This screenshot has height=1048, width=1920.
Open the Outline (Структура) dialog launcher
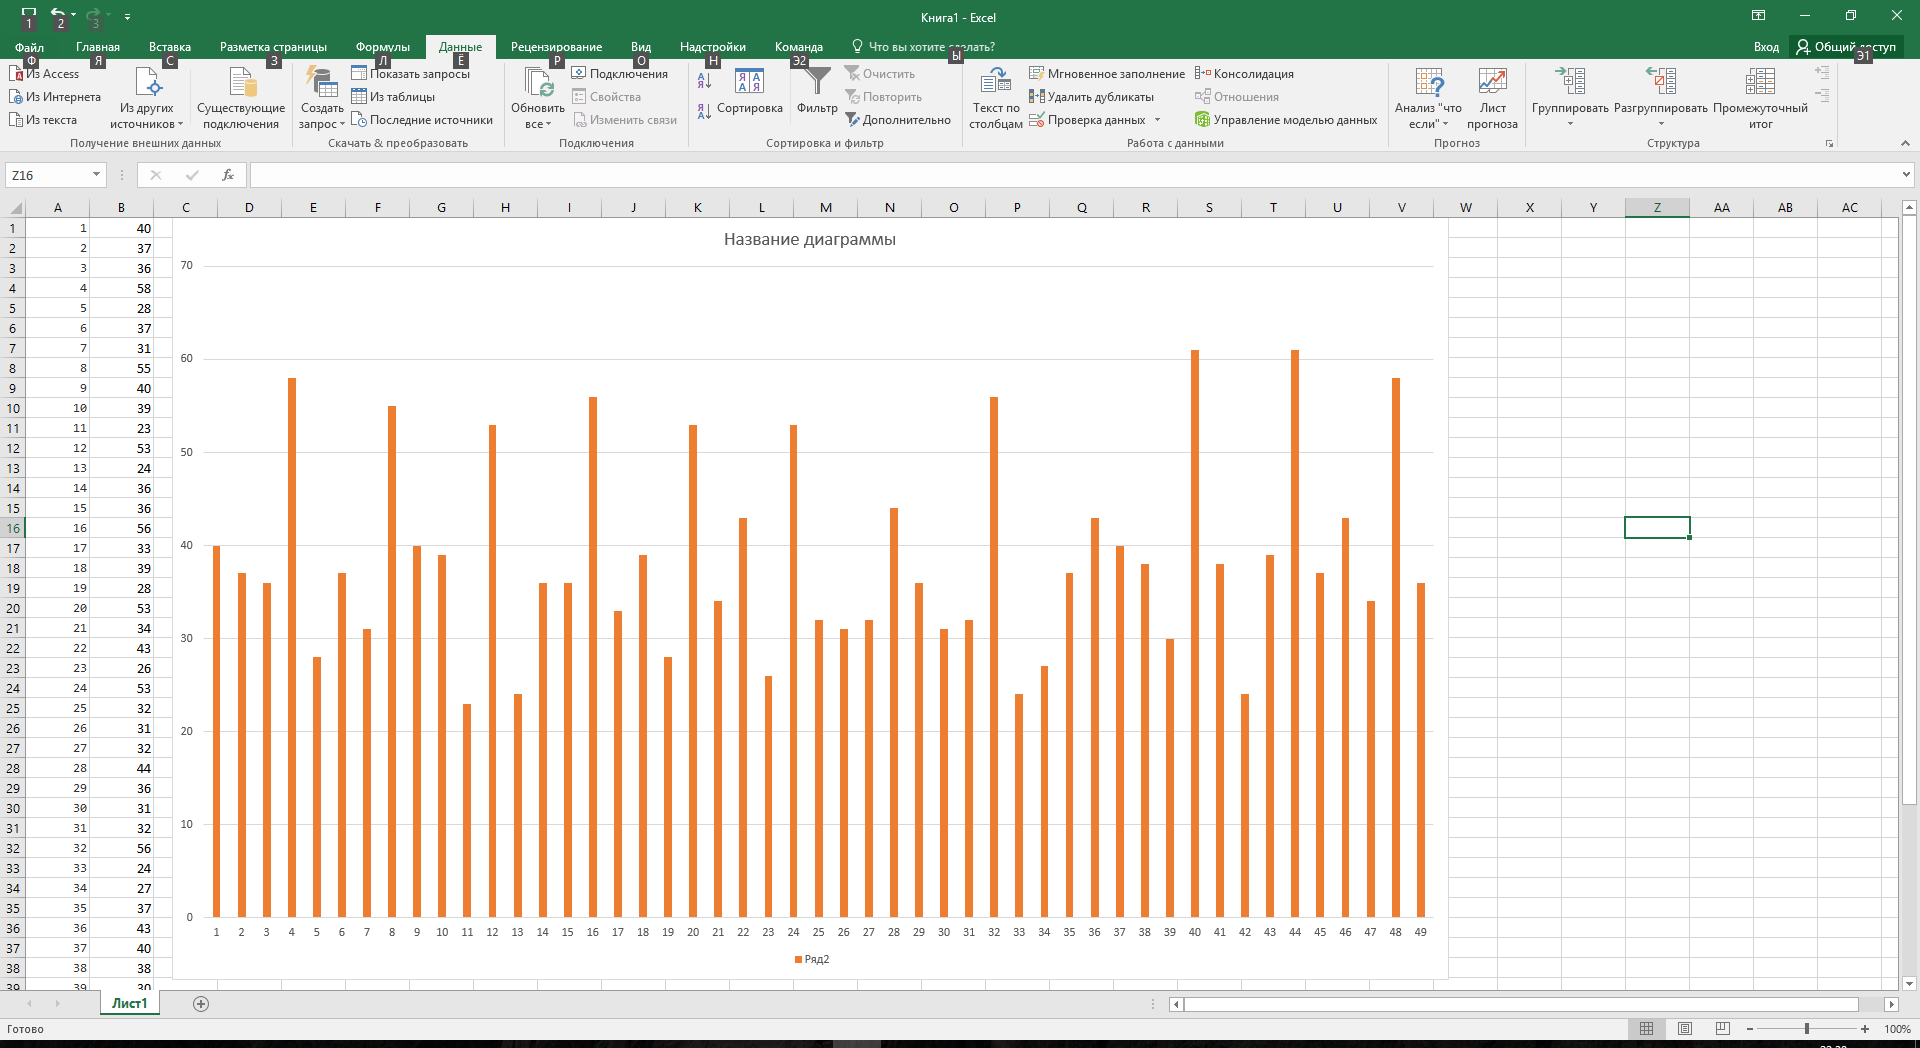tap(1829, 144)
